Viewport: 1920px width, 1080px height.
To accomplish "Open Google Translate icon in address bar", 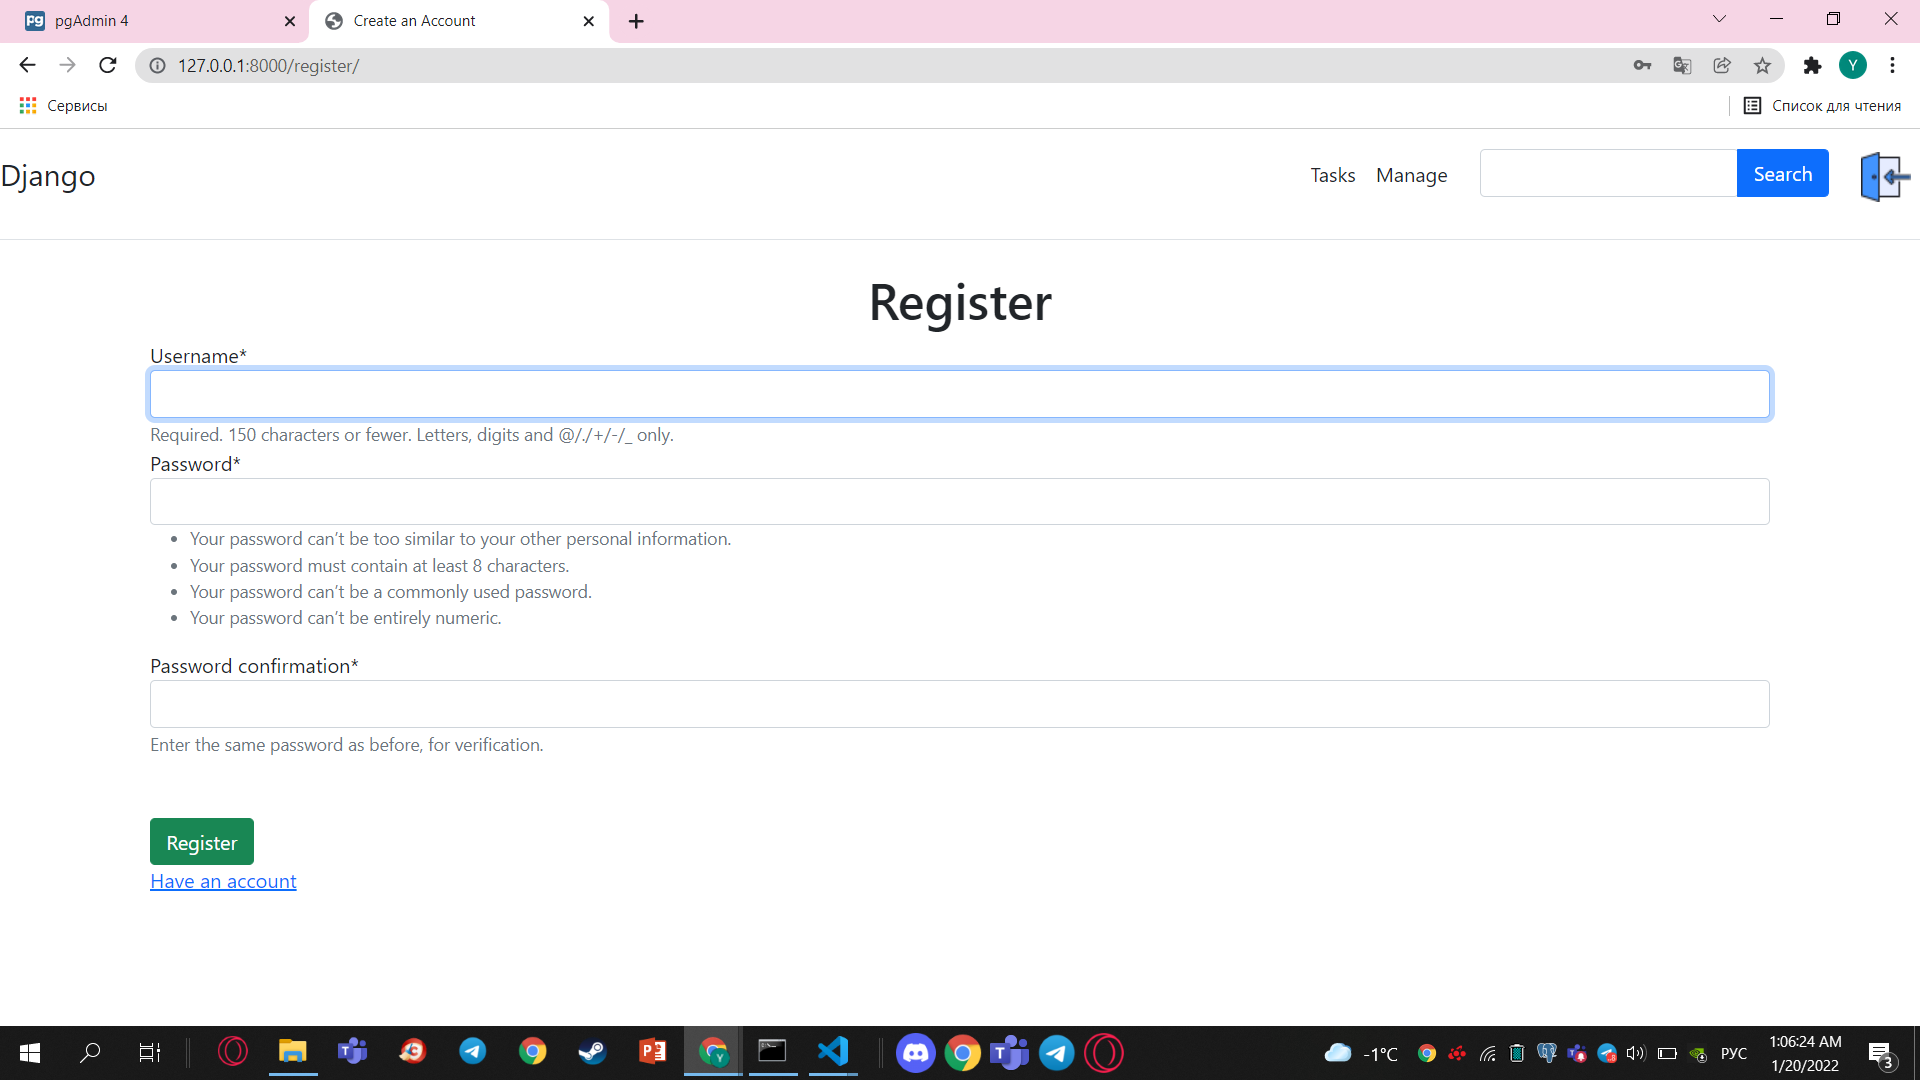I will point(1682,65).
